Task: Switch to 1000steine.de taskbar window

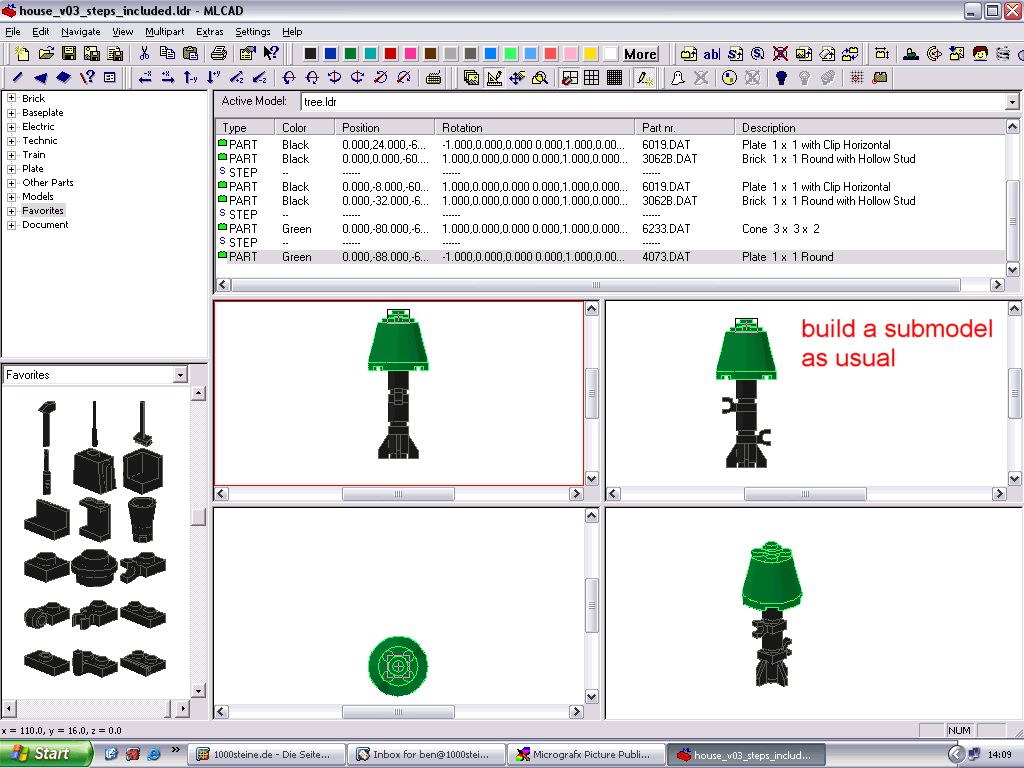Action: (x=264, y=754)
